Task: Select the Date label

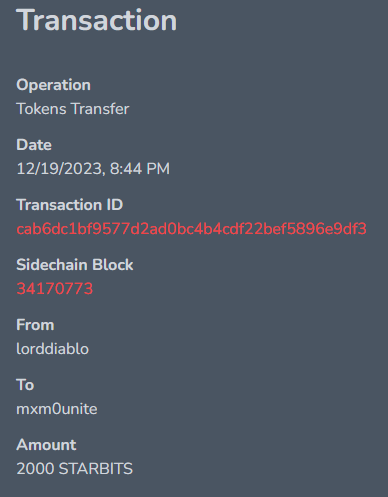Action: tap(34, 145)
